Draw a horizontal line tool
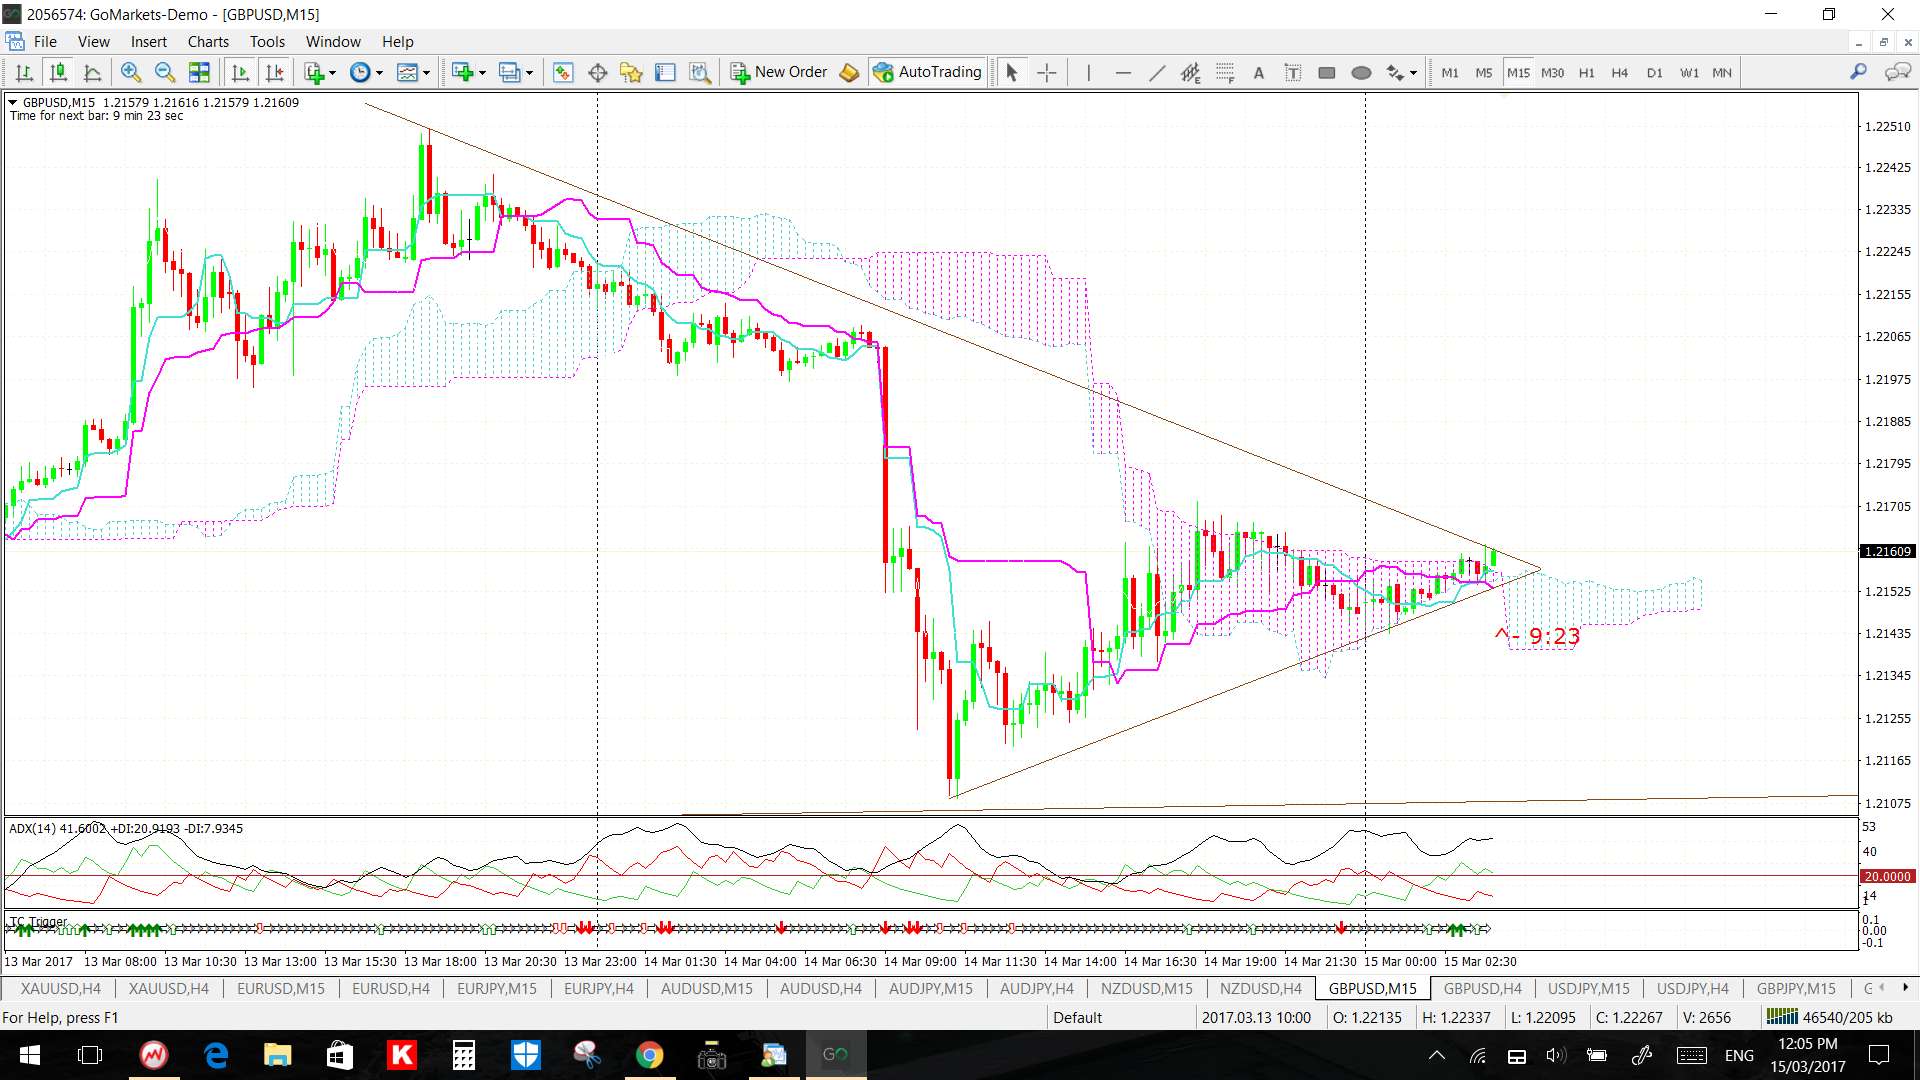Viewport: 1920px width, 1080px height. [x=1123, y=72]
